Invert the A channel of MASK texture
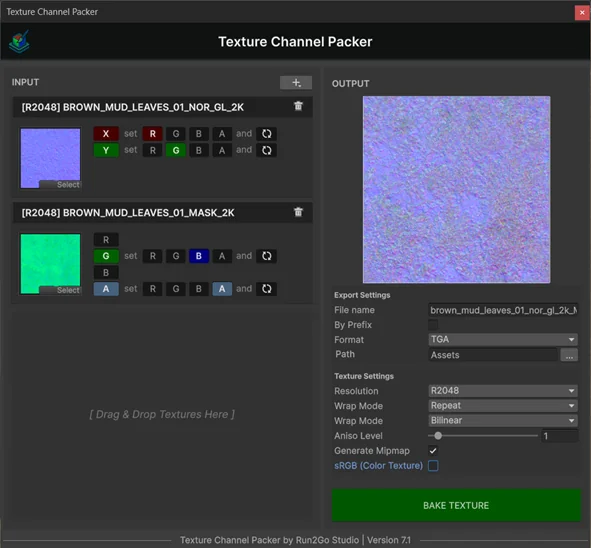Screen dimensions: 591x548 click(266, 289)
